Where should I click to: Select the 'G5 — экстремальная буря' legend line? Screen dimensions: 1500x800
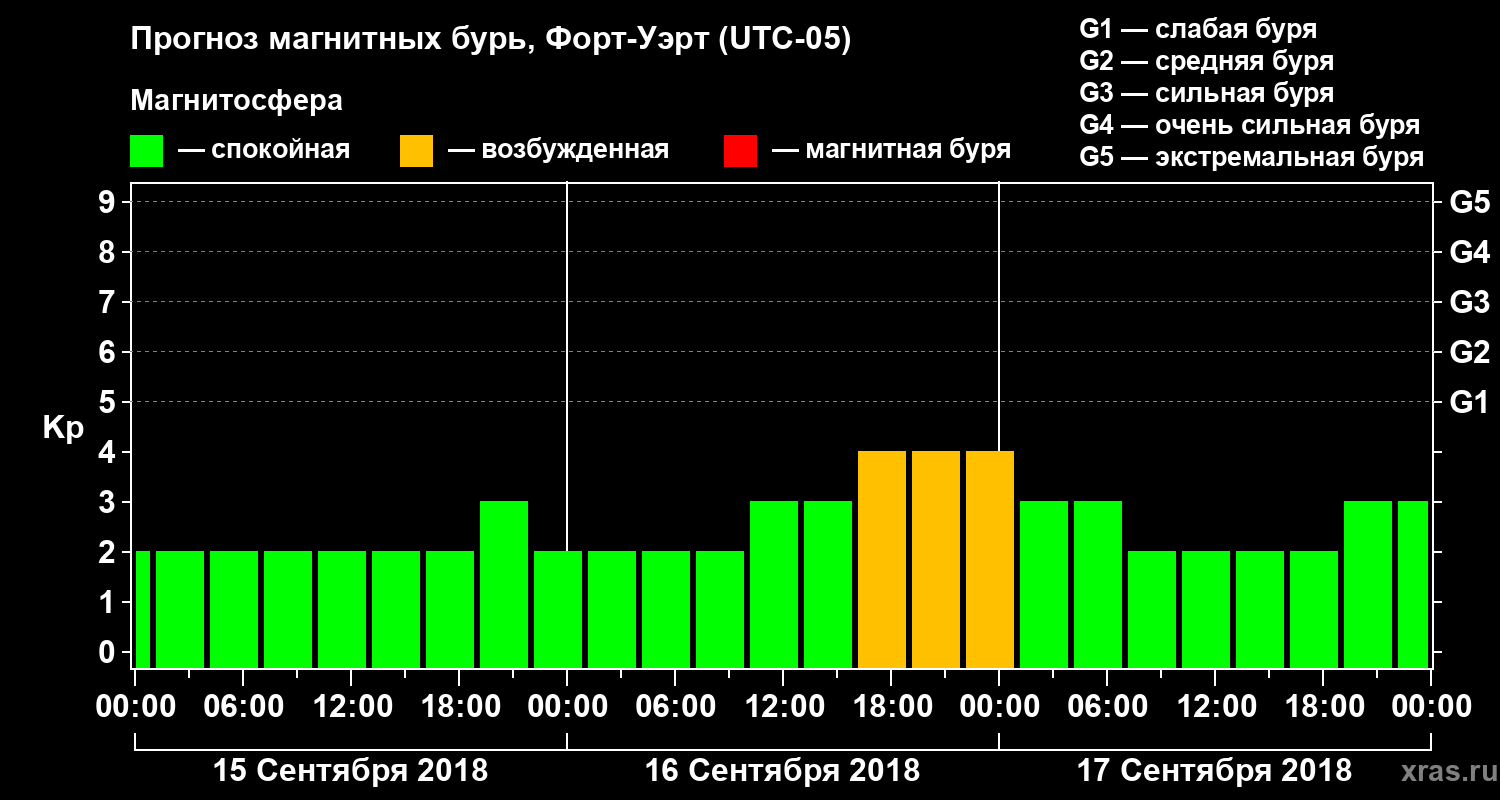[1251, 157]
